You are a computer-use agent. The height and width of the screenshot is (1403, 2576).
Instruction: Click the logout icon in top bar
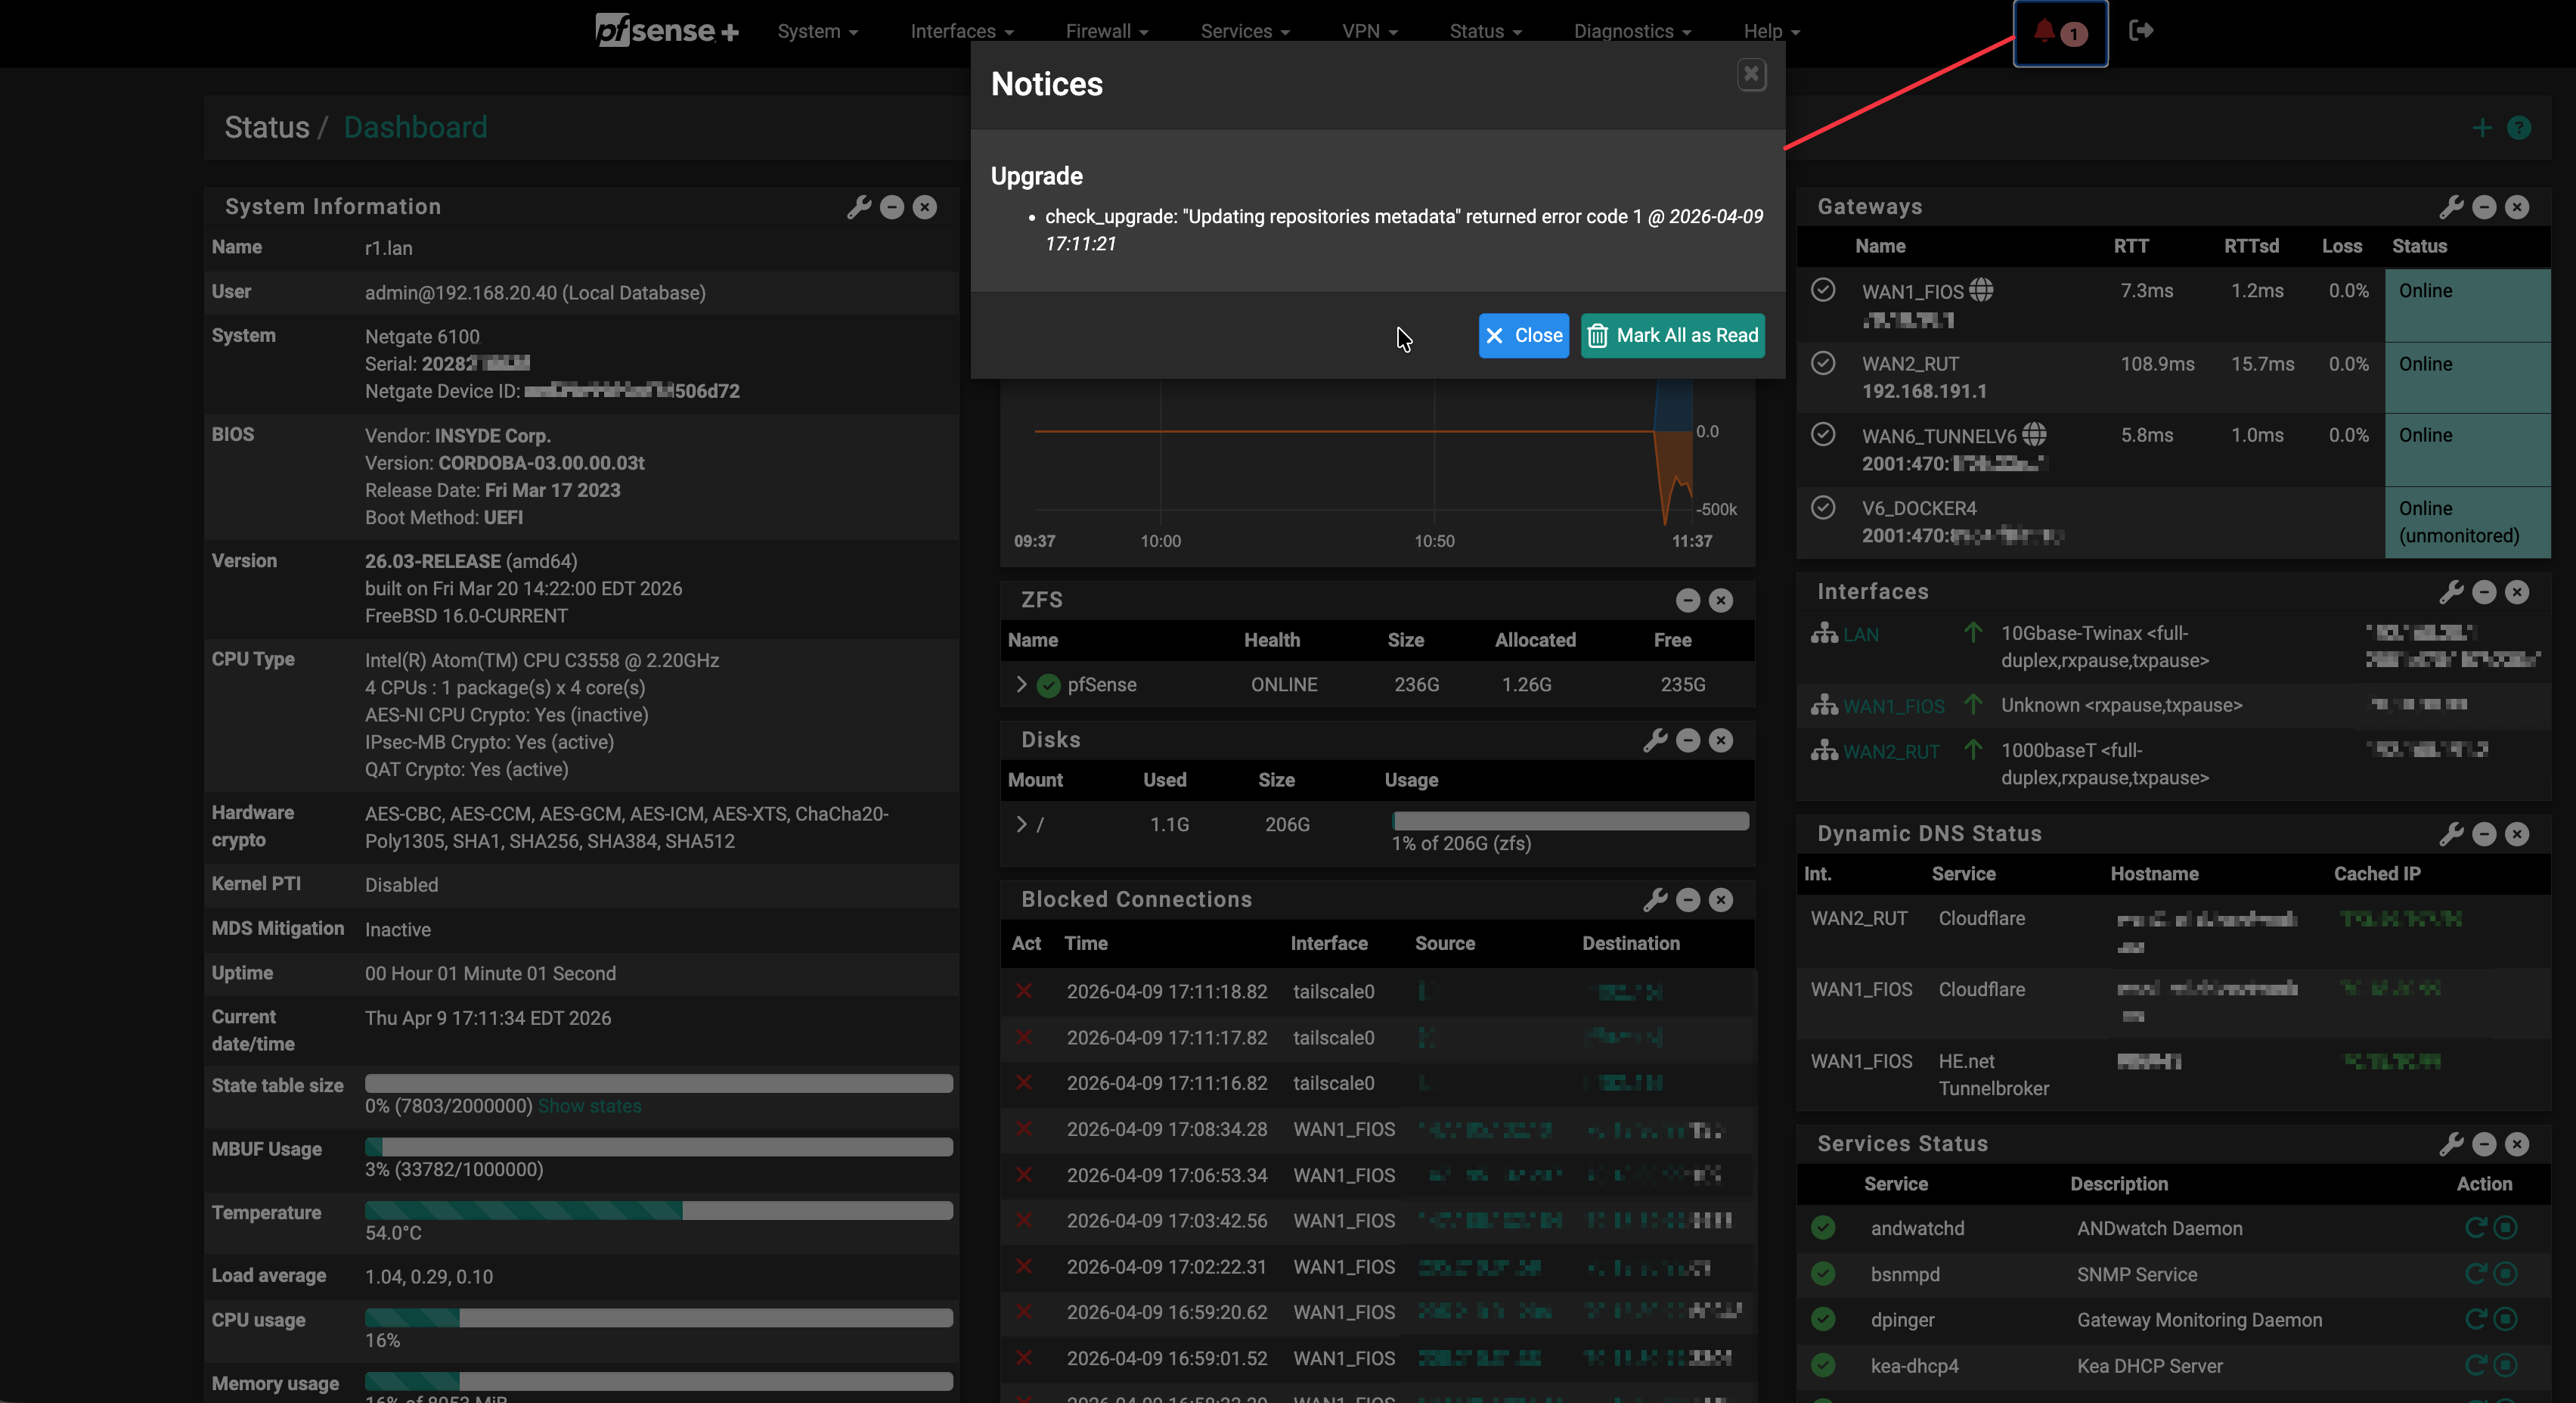click(2141, 31)
